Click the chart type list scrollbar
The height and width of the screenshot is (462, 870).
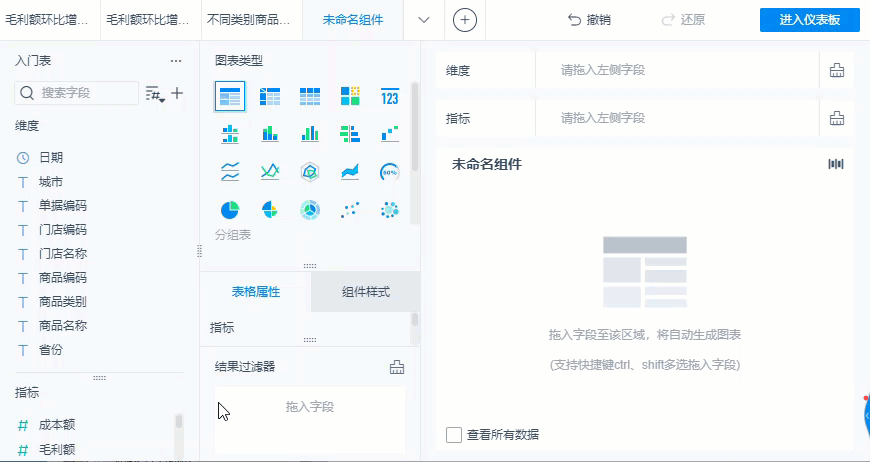415,128
